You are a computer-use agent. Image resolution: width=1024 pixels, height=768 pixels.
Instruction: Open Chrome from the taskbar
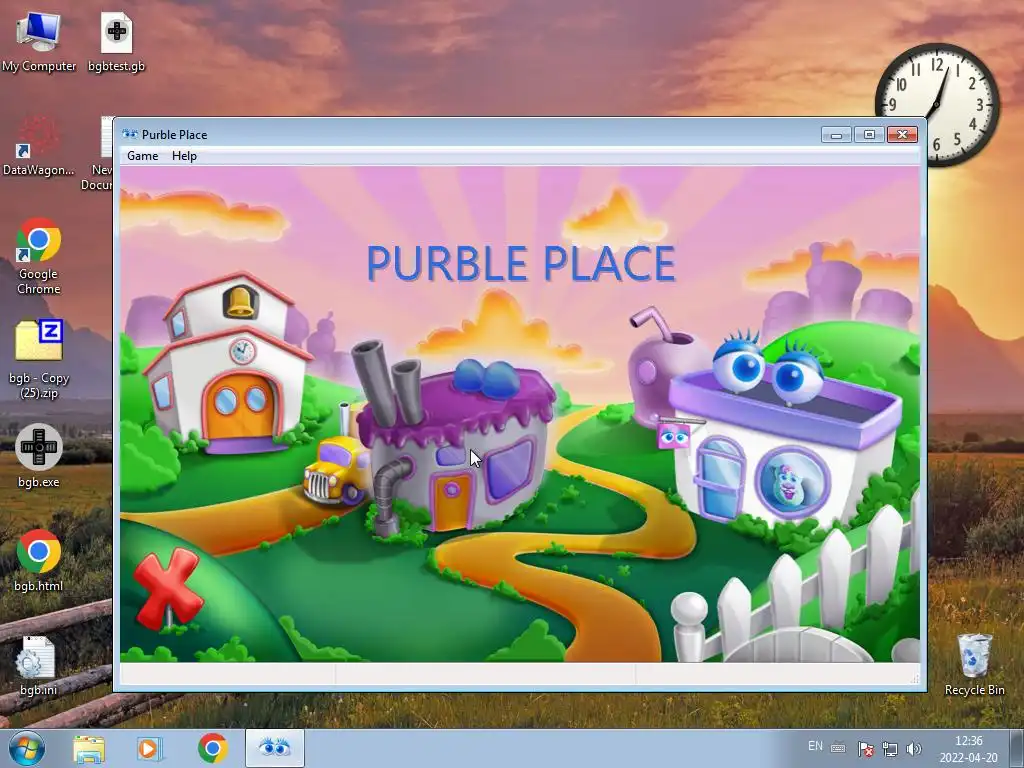[212, 748]
